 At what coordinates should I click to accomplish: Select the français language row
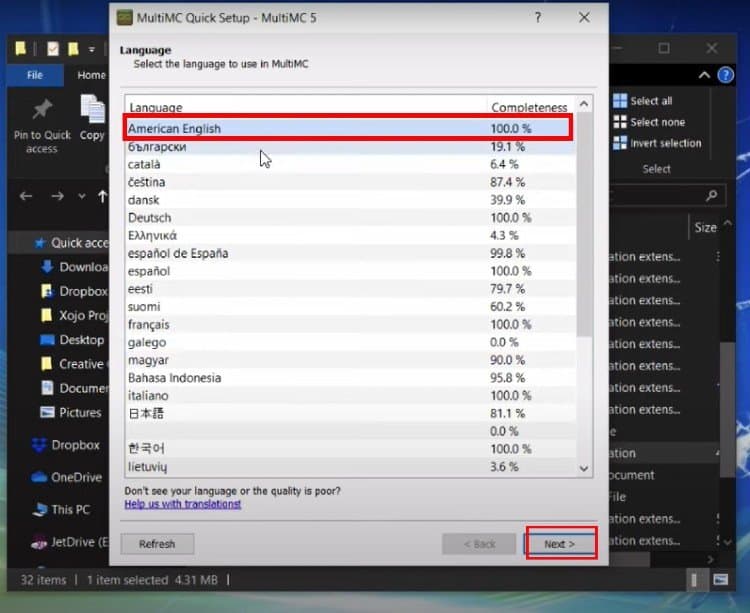point(351,324)
